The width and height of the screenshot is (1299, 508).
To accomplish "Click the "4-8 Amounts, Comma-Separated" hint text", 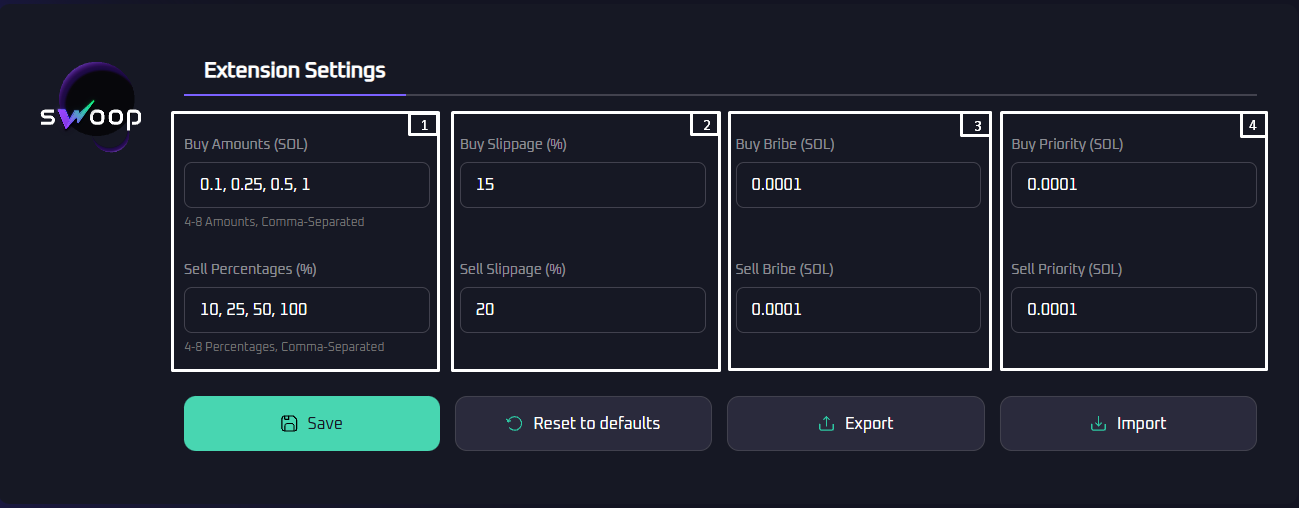I will coord(274,222).
